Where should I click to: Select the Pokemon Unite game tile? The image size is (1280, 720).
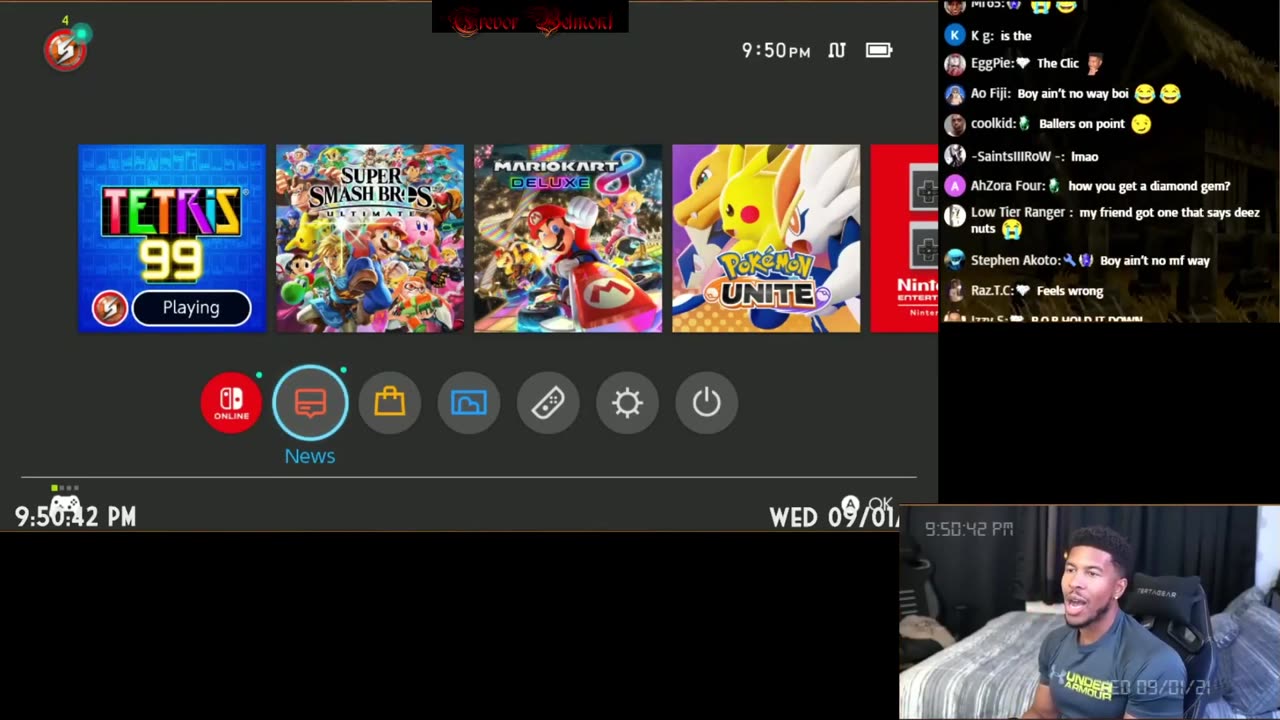tap(766, 238)
